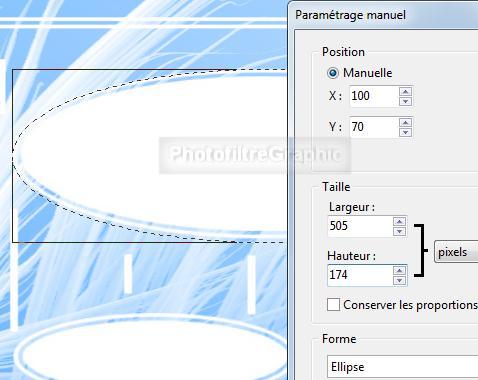Enable Conserver les proportions checkbox
The image size is (478, 380).
tap(333, 305)
